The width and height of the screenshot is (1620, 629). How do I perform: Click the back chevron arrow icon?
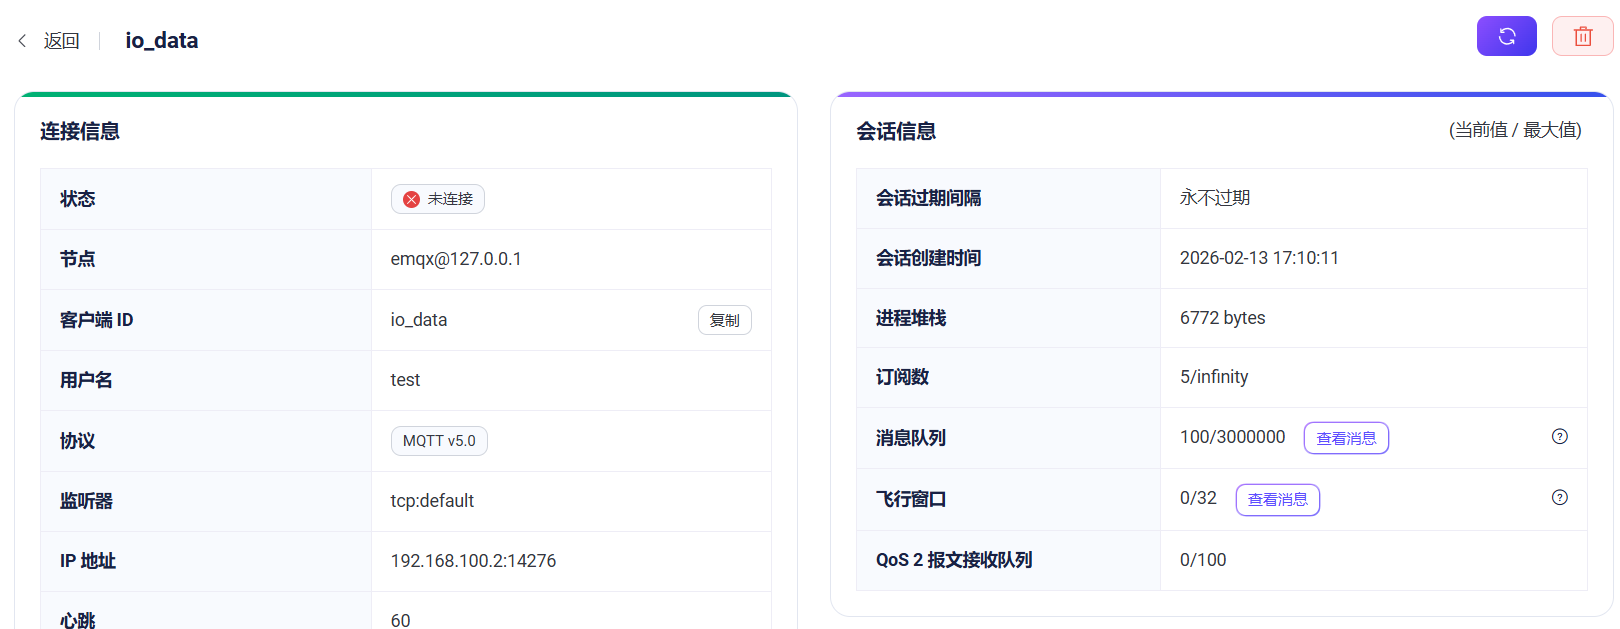pyautogui.click(x=22, y=41)
